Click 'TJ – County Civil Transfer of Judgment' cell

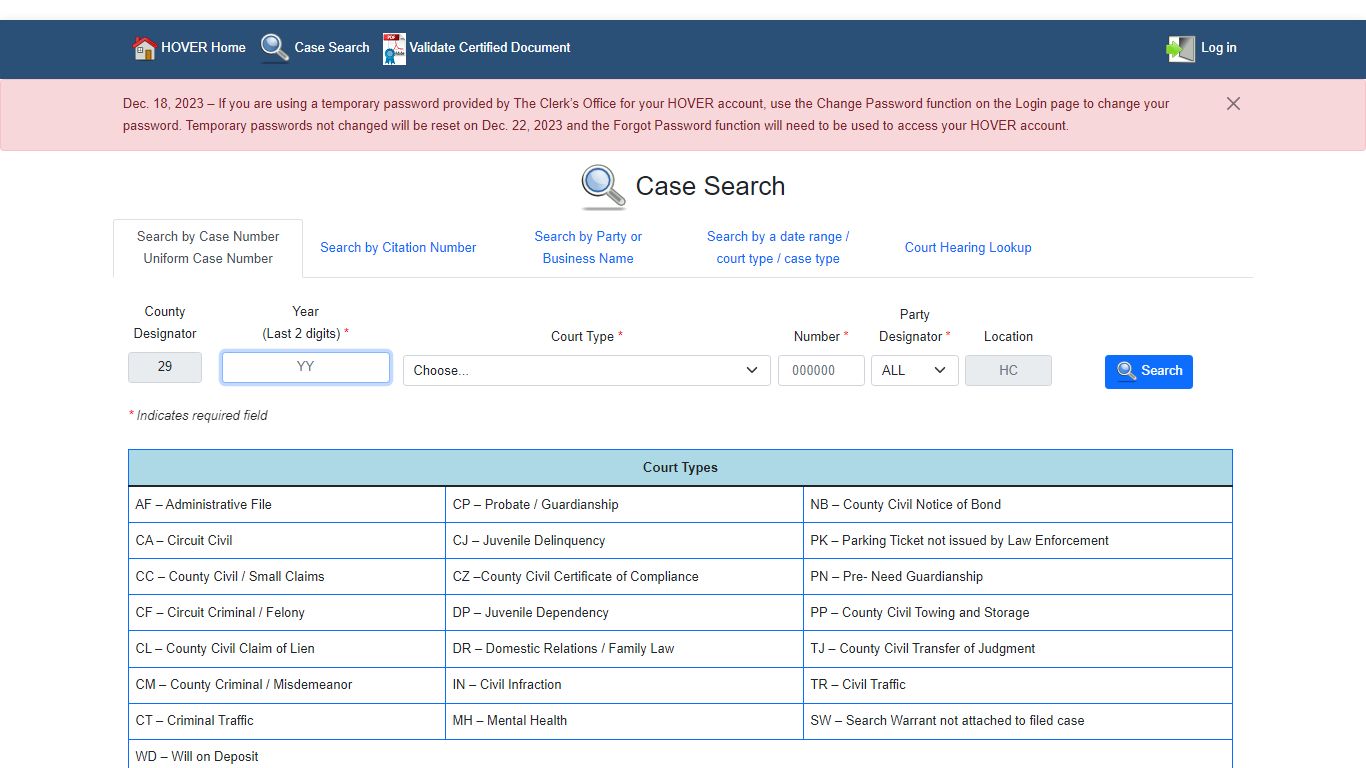pyautogui.click(x=1018, y=649)
